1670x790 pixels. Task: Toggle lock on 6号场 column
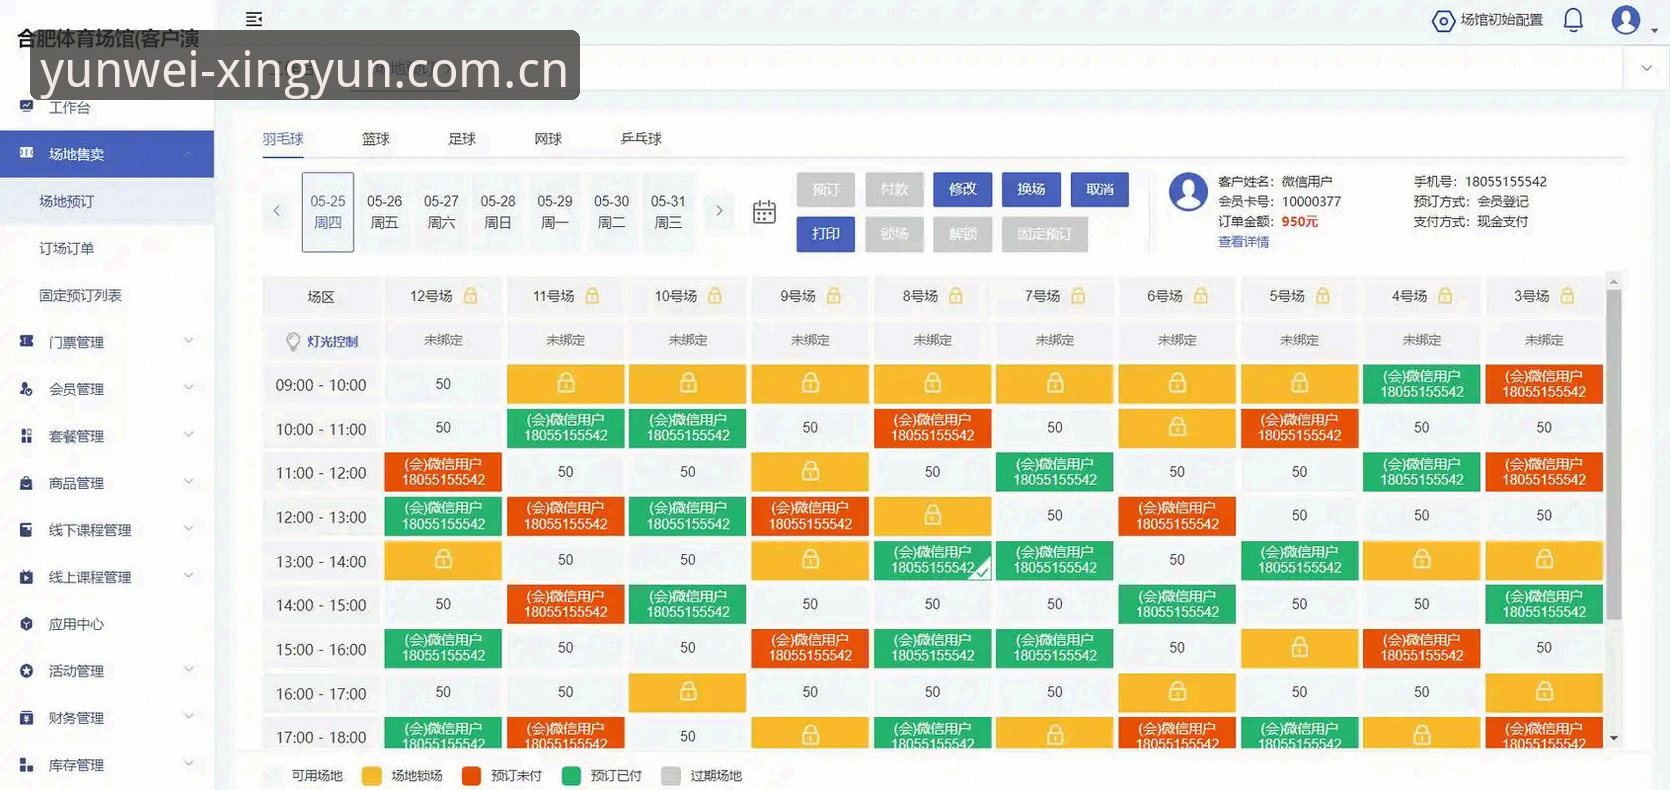(1201, 296)
